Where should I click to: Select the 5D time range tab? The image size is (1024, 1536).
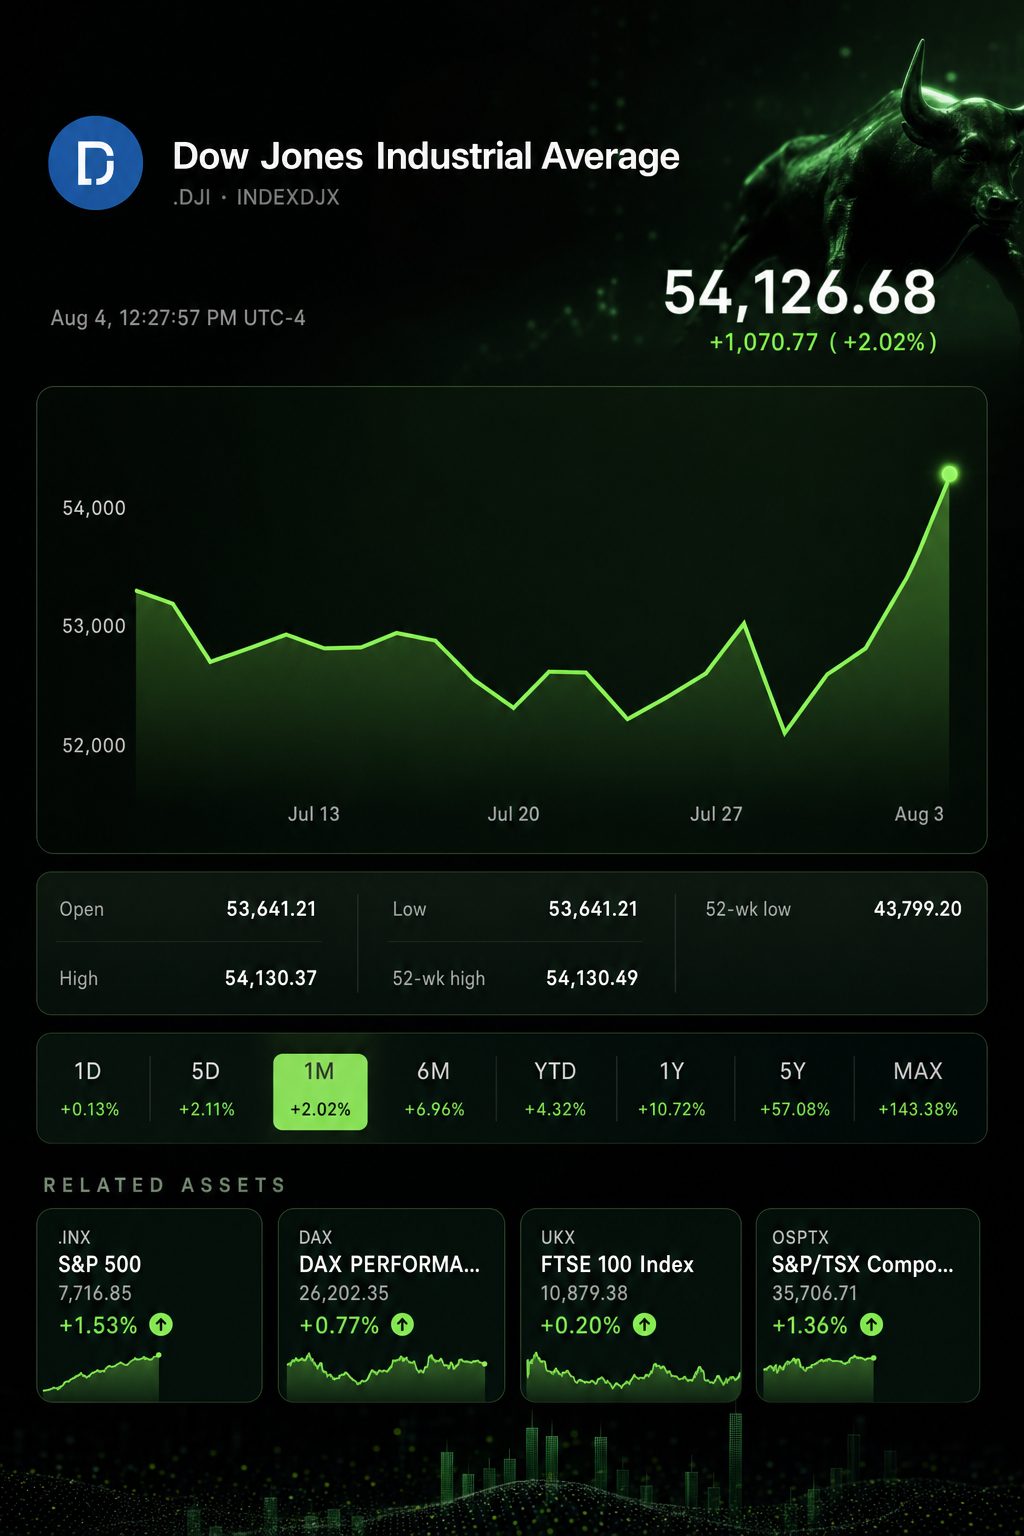click(206, 1089)
